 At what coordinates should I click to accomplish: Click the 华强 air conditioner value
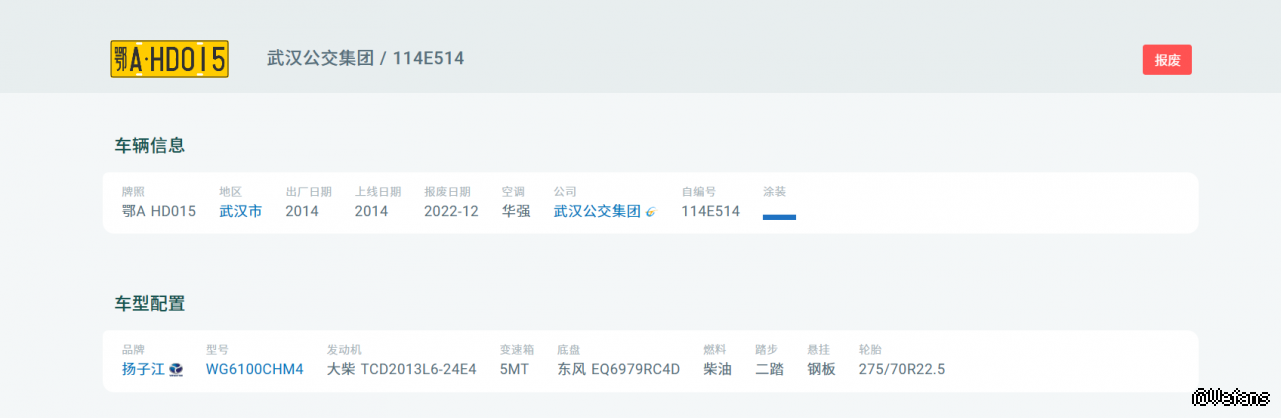[516, 211]
